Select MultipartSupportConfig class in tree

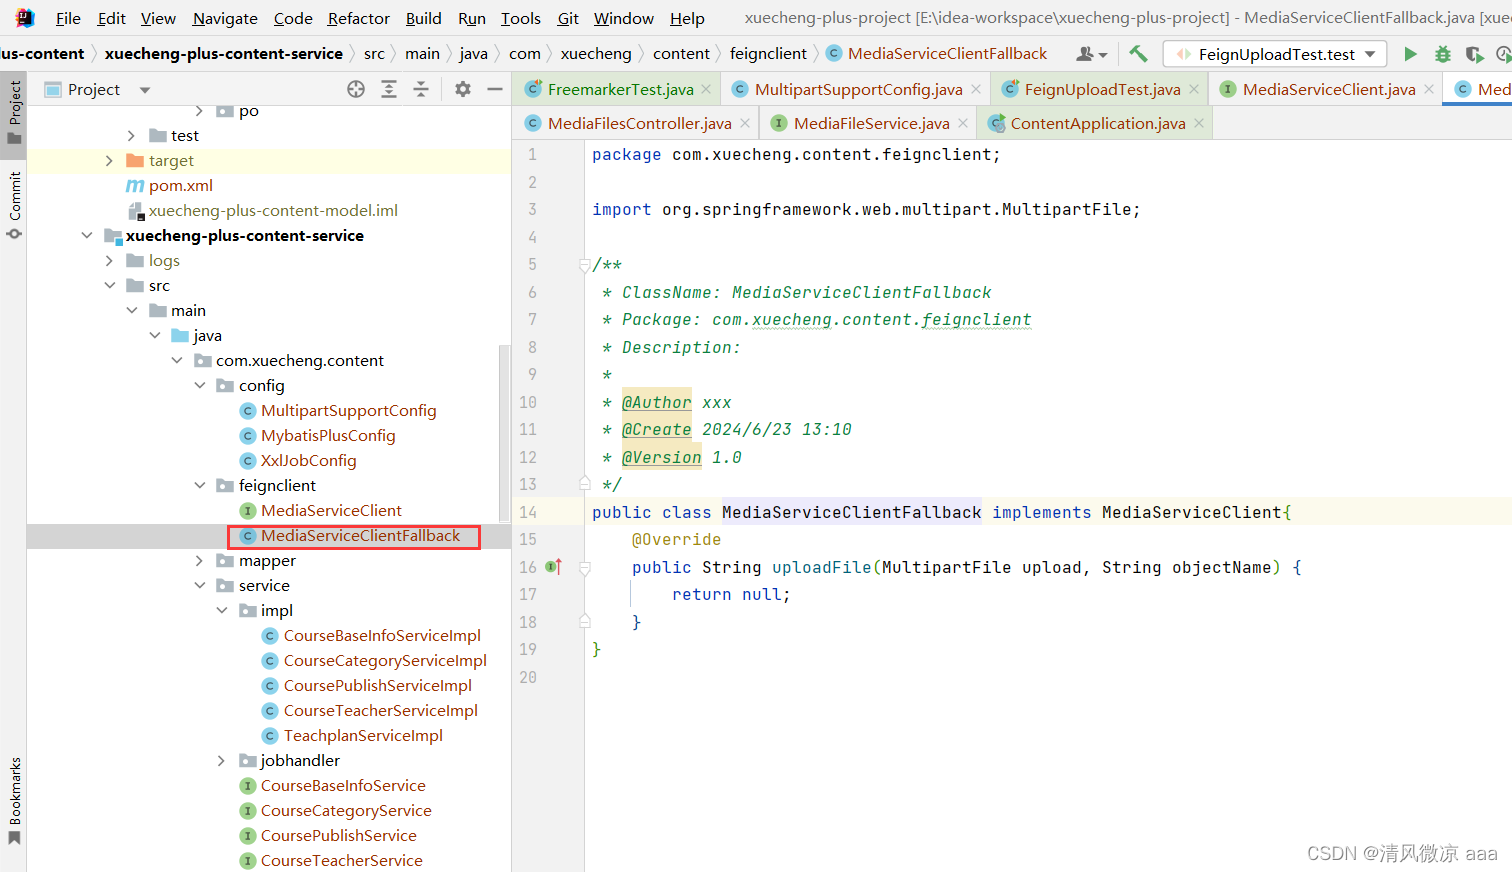coord(348,410)
